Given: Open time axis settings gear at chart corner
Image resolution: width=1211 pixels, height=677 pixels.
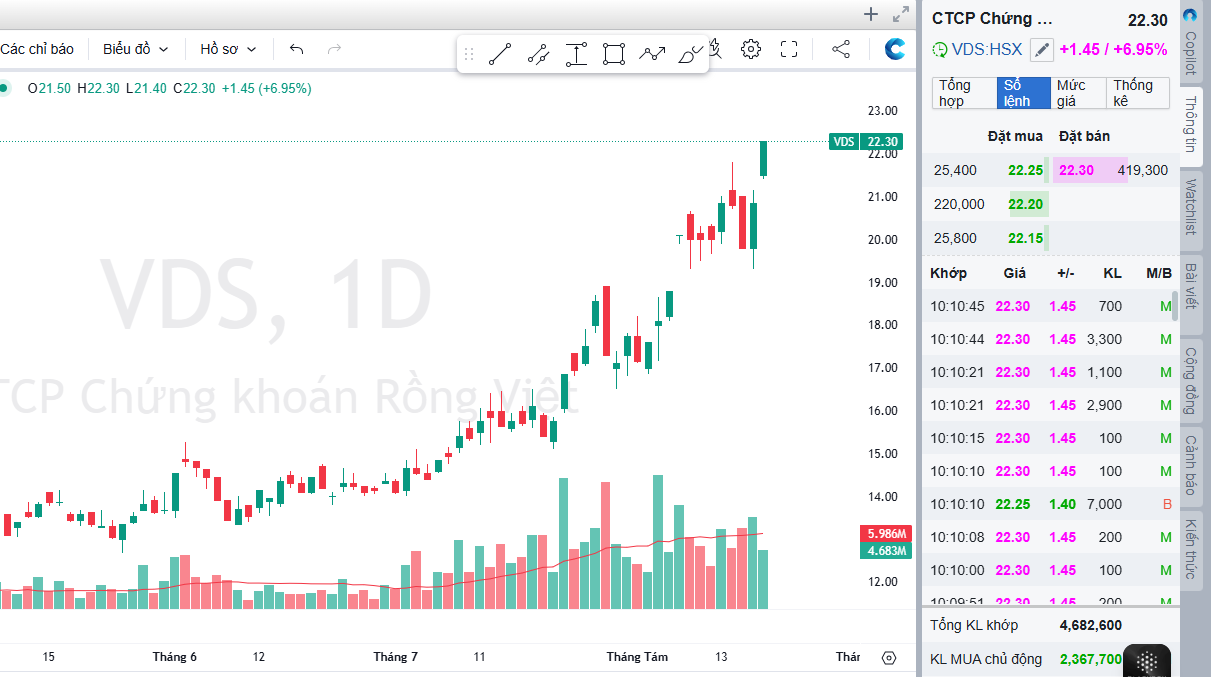Looking at the screenshot, I should (x=889, y=657).
